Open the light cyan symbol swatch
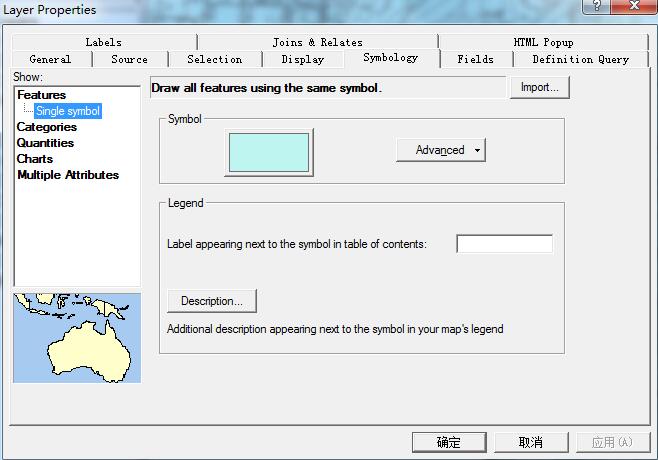Screen dimensions: 658x460 coord(269,152)
